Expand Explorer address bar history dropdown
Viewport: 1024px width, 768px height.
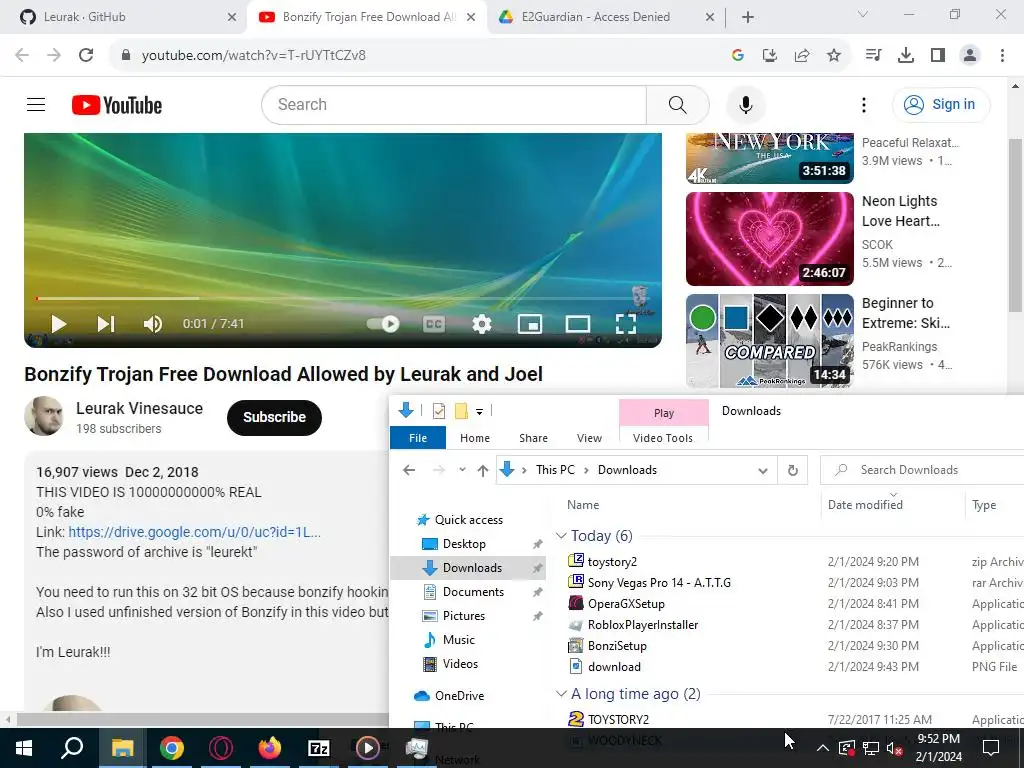click(x=762, y=471)
